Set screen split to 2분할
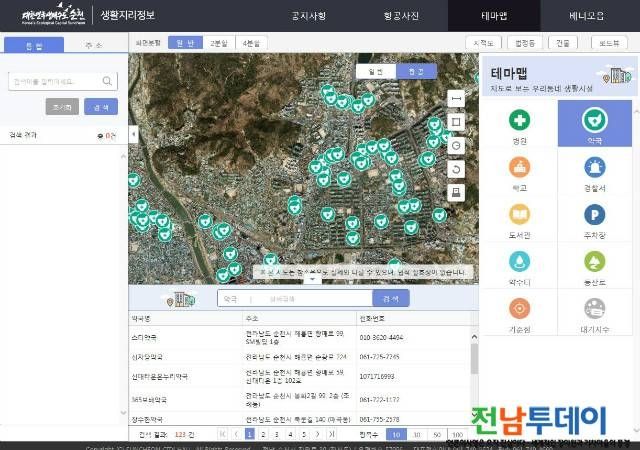 click(218, 43)
